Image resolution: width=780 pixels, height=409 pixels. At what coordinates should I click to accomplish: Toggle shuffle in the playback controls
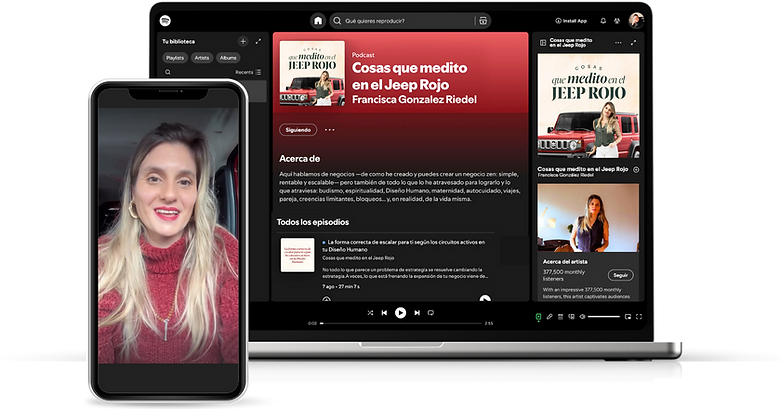pos(370,312)
